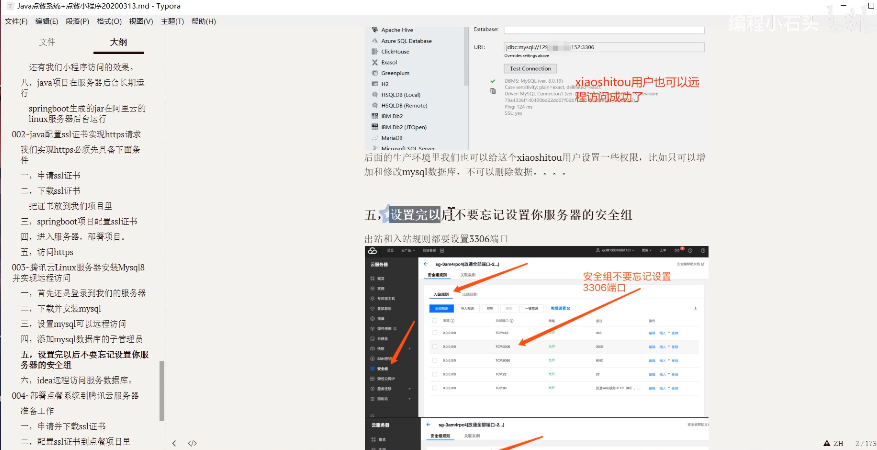Go to 二，配置ssl证书到点餐项目里
The width and height of the screenshot is (877, 450).
click(76, 442)
